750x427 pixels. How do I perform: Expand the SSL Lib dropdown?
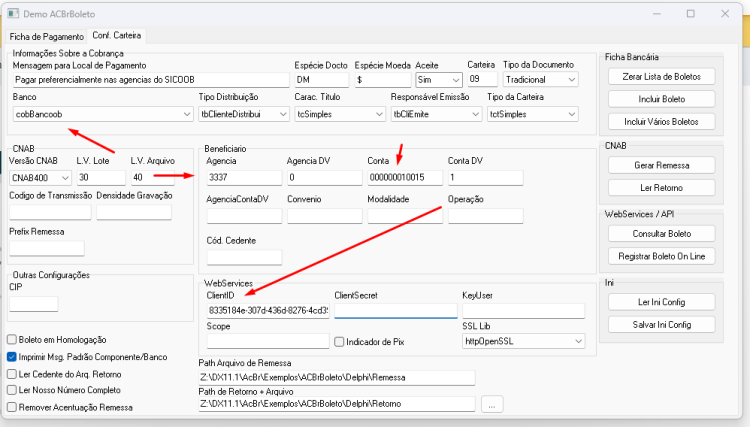[x=524, y=341]
